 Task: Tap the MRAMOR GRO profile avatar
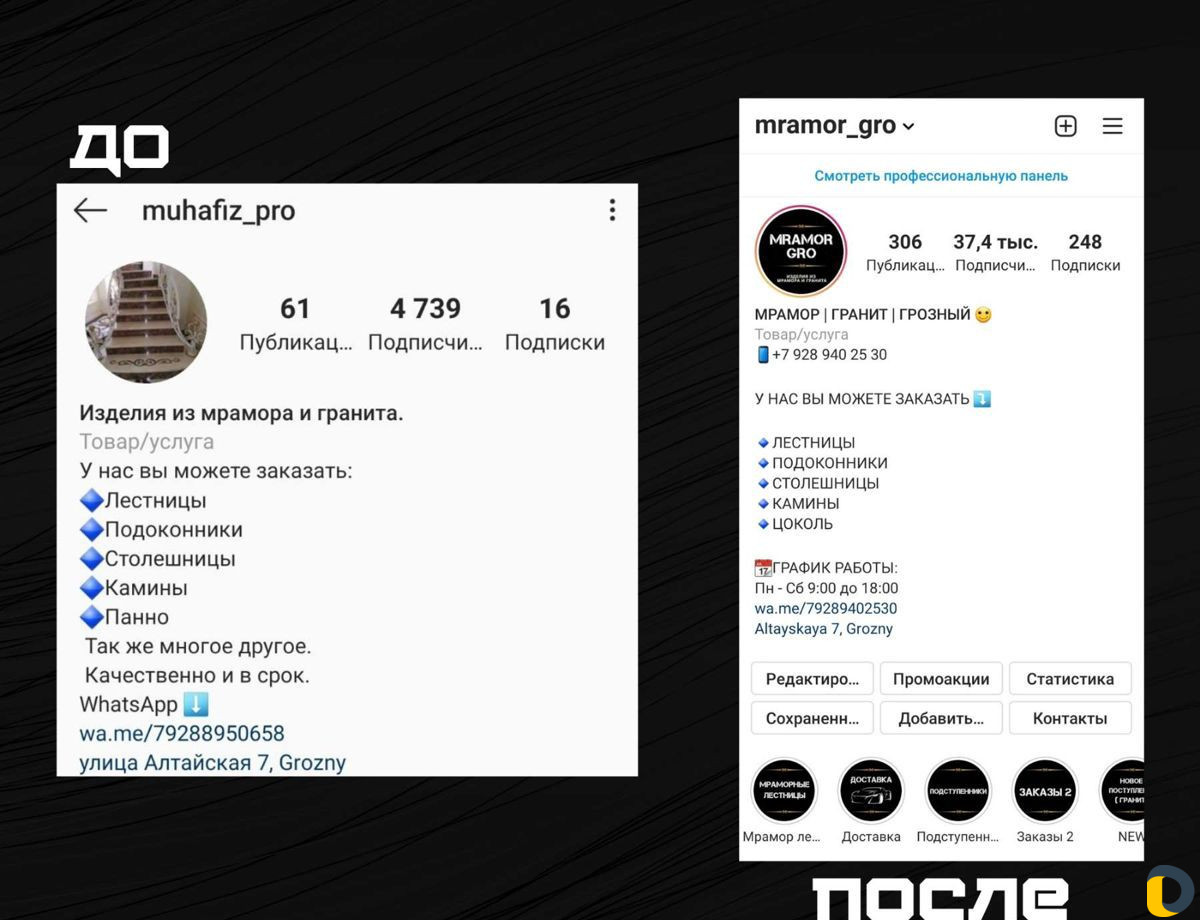click(x=801, y=251)
